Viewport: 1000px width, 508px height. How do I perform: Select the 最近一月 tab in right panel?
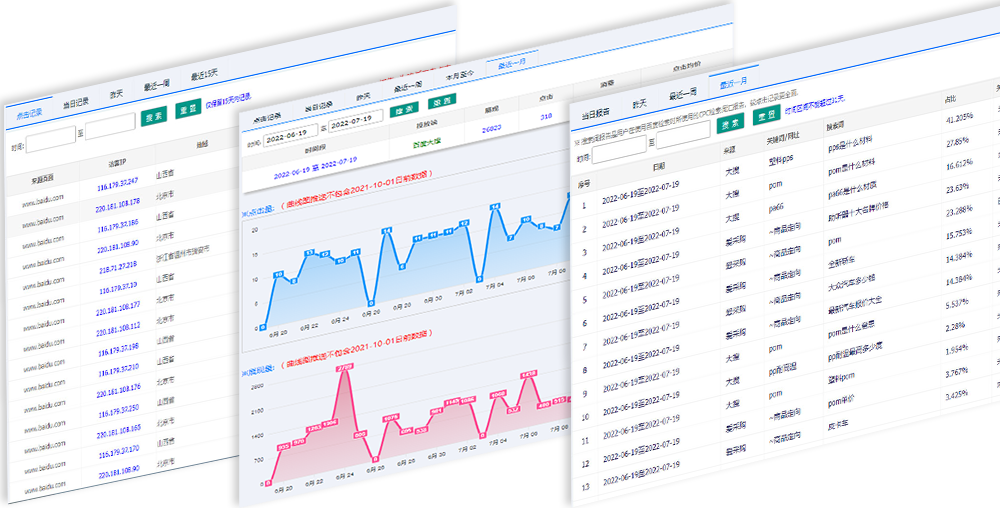point(726,81)
